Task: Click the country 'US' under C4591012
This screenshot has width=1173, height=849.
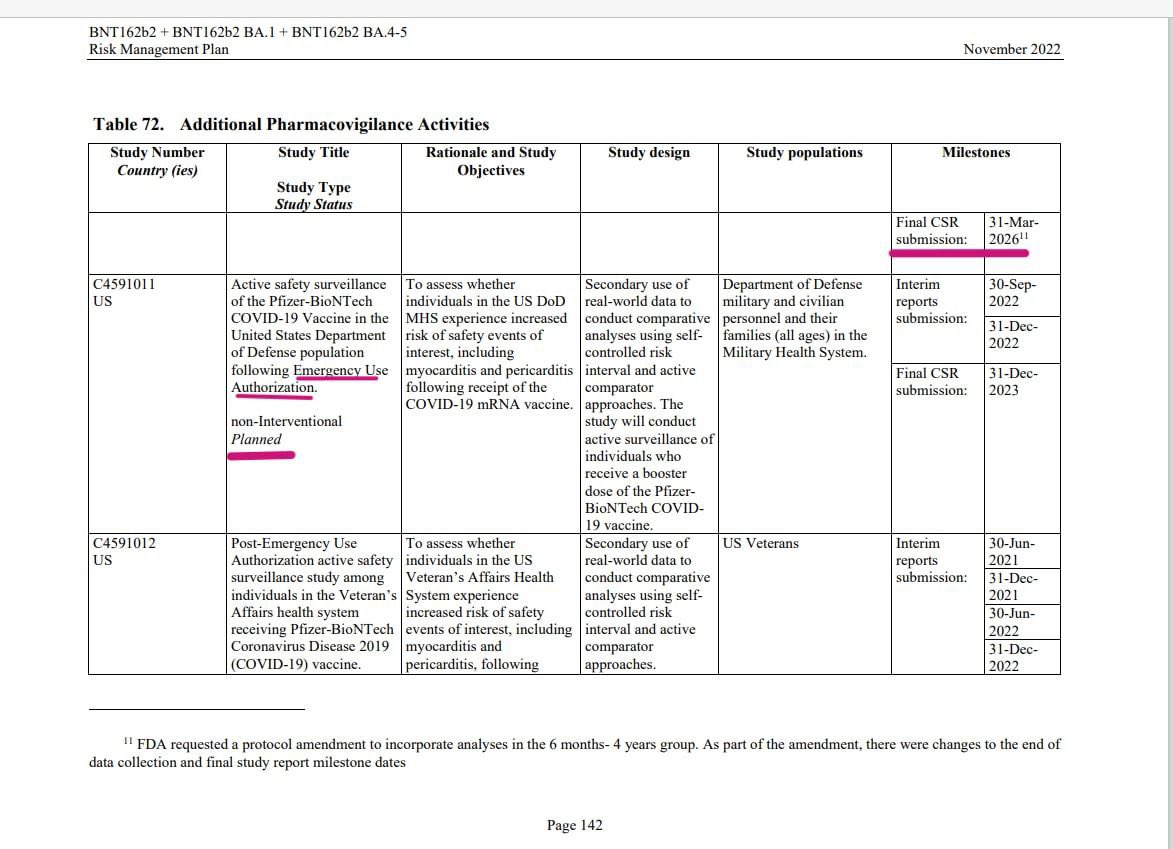Action: pyautogui.click(x=102, y=560)
